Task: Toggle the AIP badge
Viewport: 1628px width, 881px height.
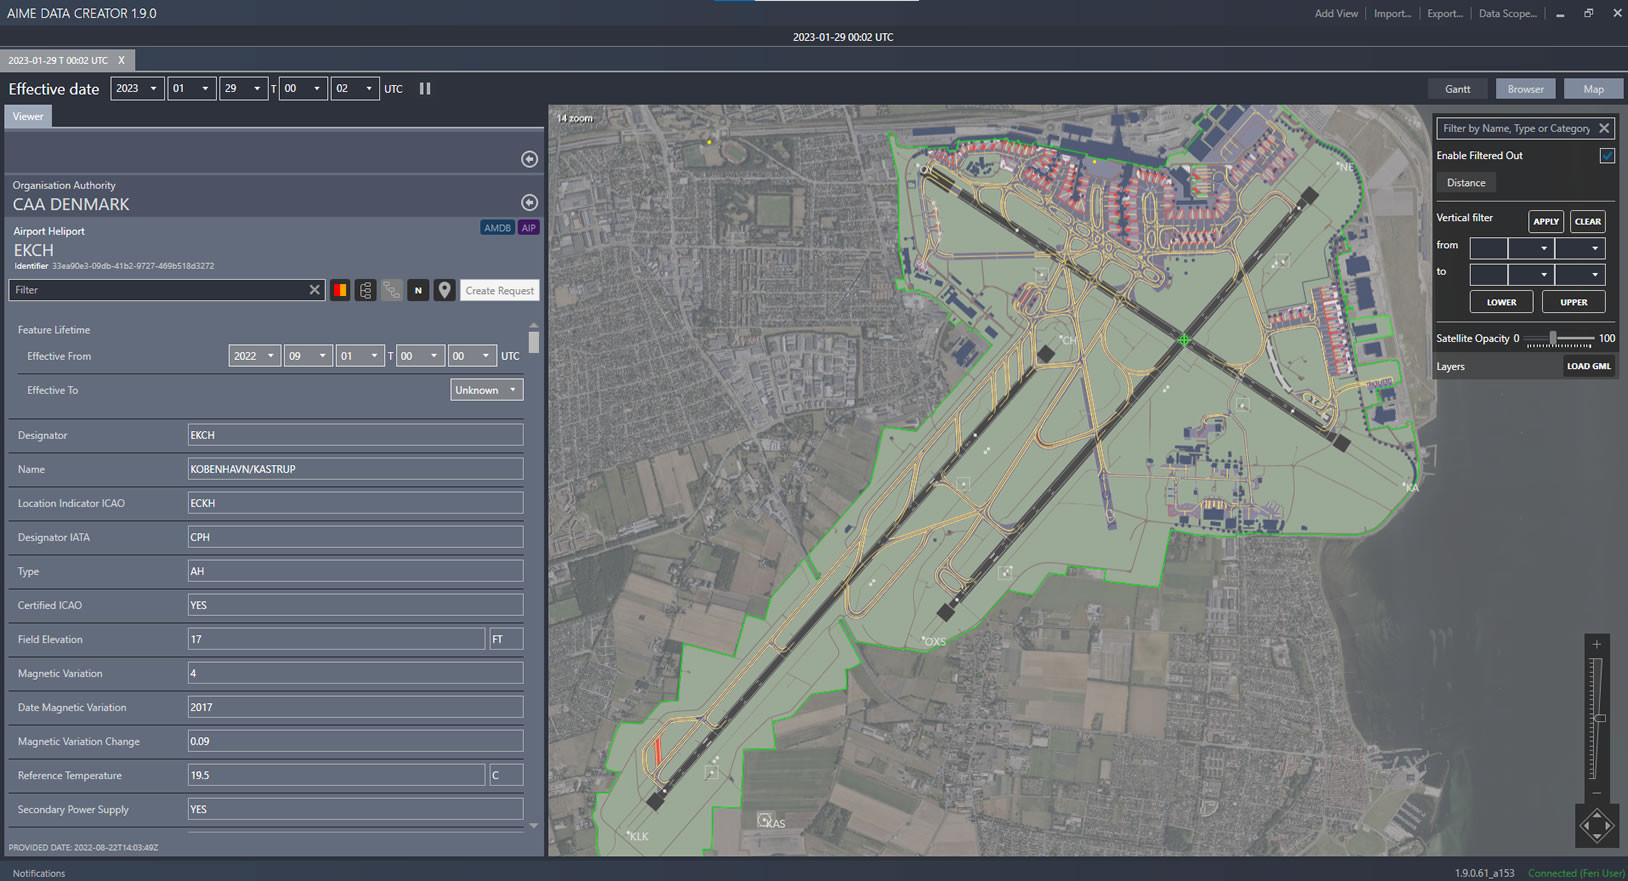Action: 529,228
